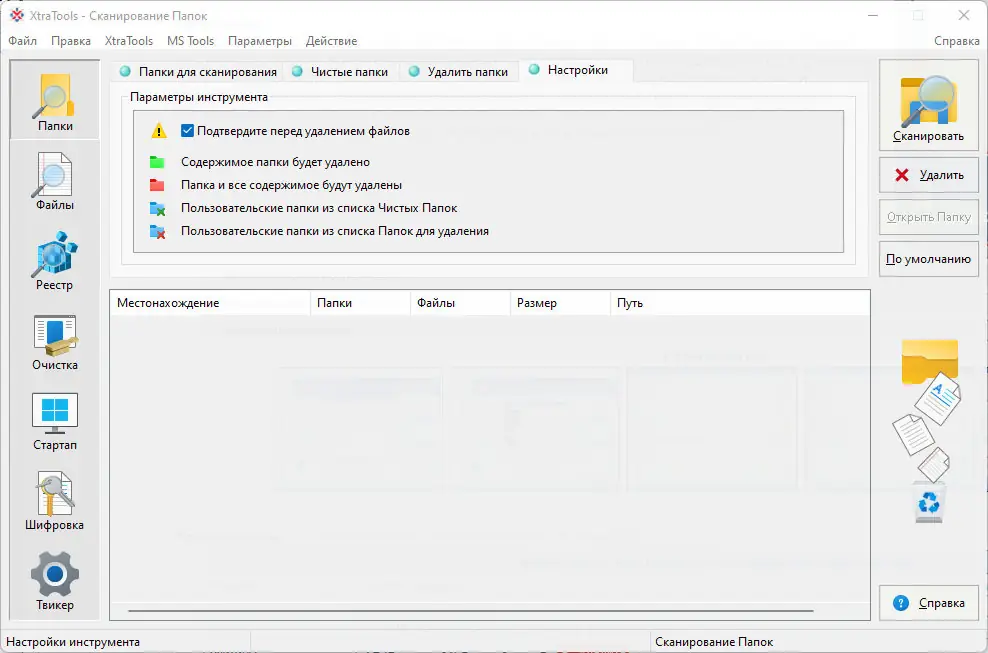988x653 pixels.
Task: Click status bar text Сканирование Папок
Action: (x=714, y=642)
